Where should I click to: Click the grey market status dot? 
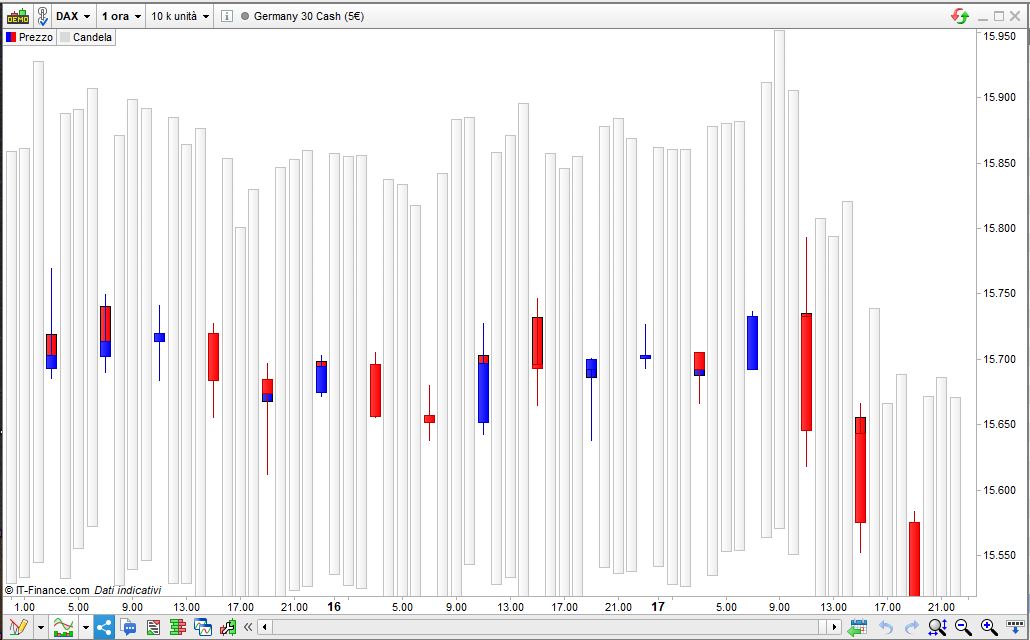coord(245,16)
